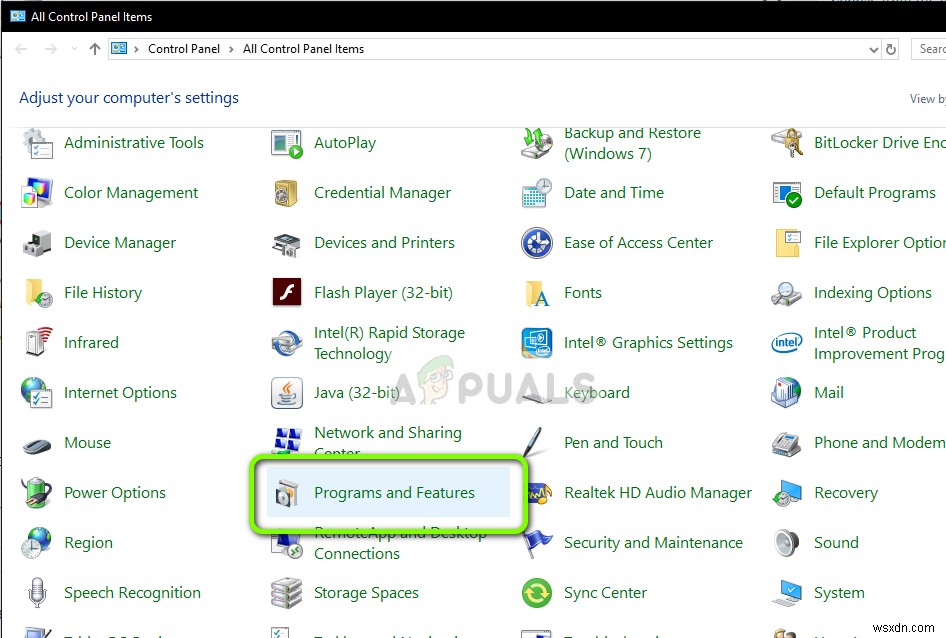
Task: Click inside the Search box
Action: (x=930, y=48)
